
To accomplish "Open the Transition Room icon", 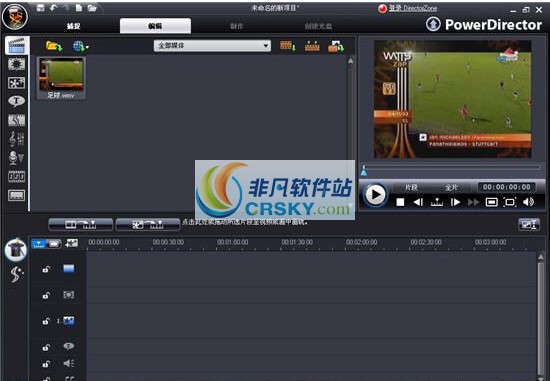I will [x=16, y=120].
